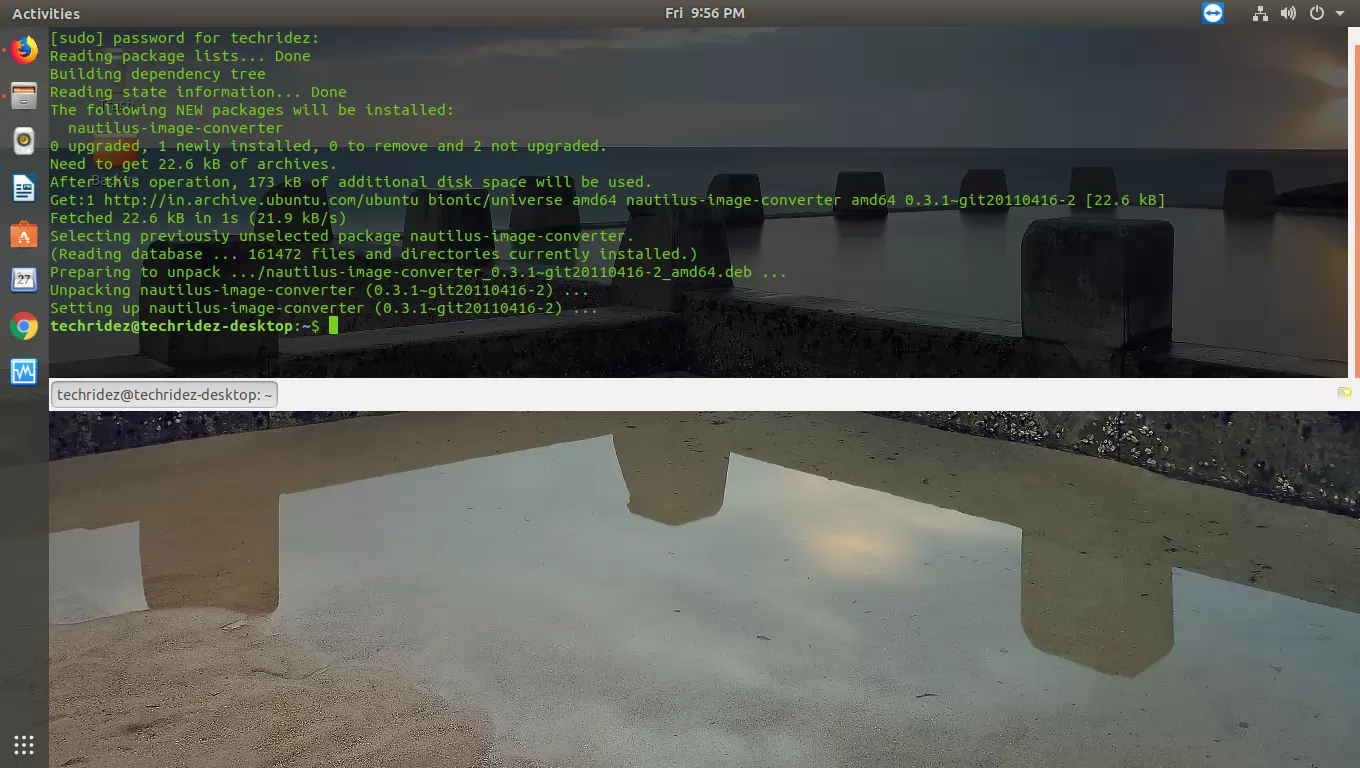Click 'Need to get 22.6 kB of archives.'
1360x768 pixels.
(194, 164)
